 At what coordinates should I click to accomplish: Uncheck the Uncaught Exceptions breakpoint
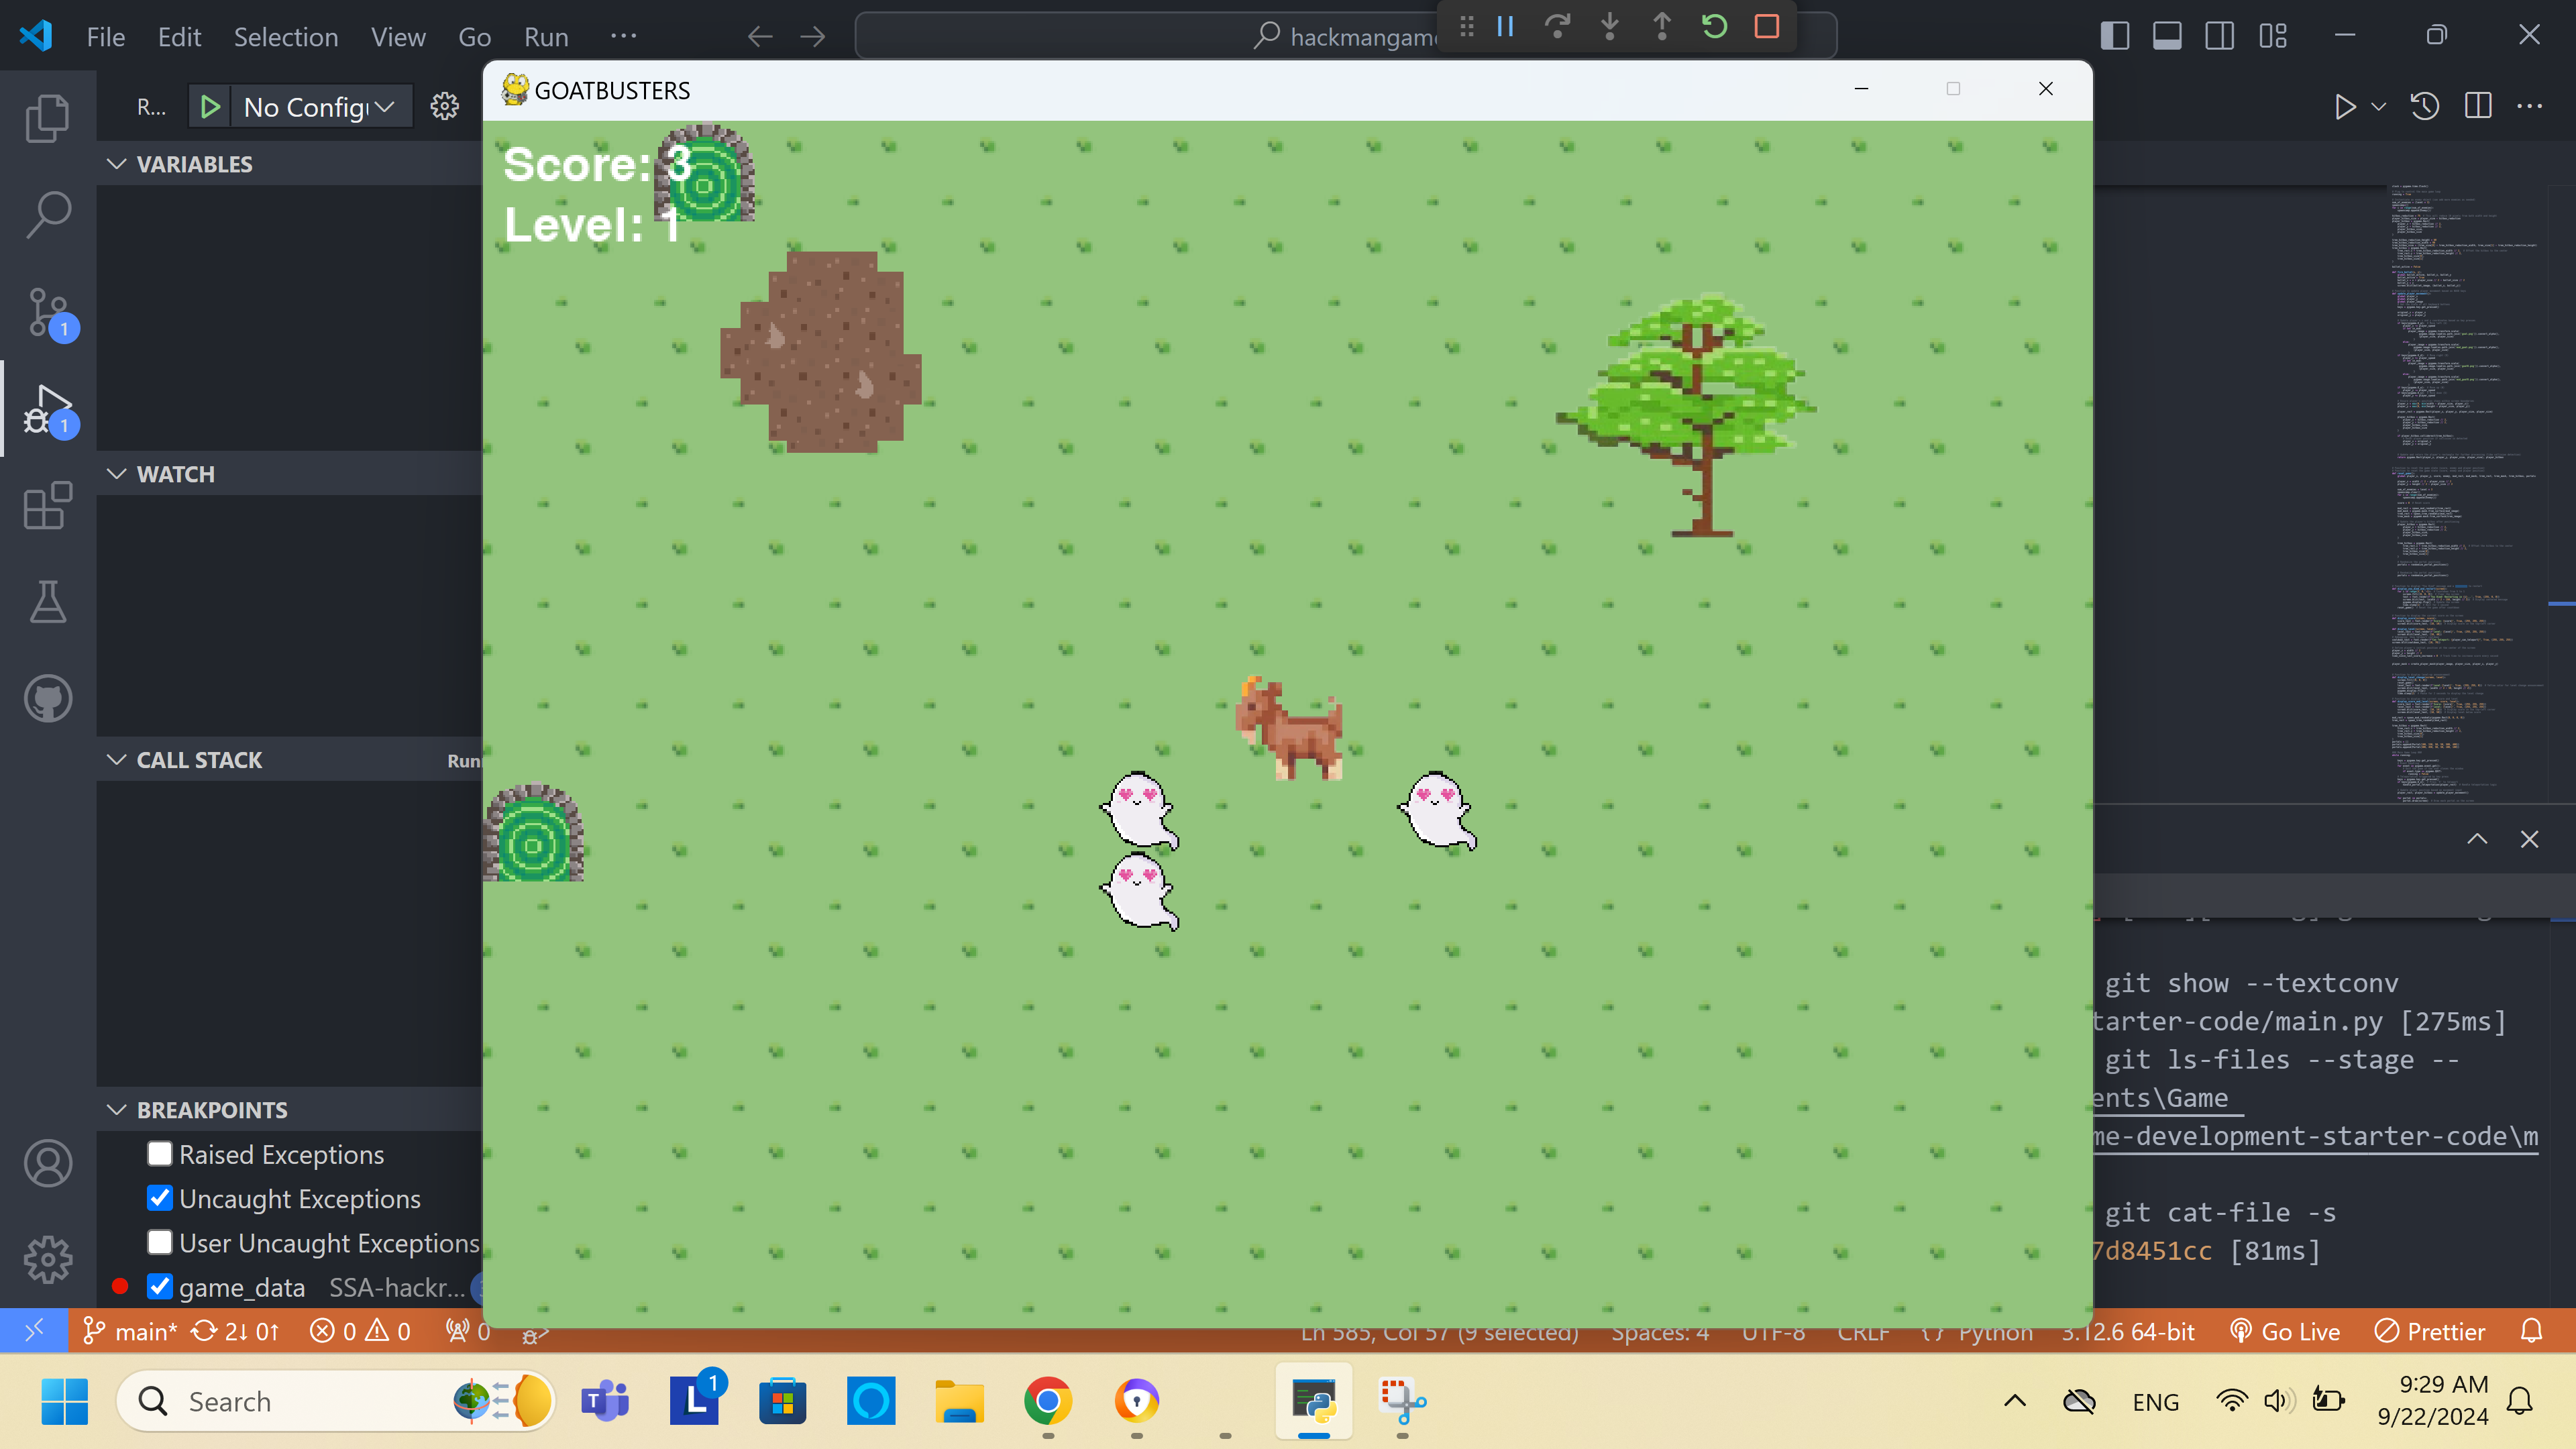[x=160, y=1198]
